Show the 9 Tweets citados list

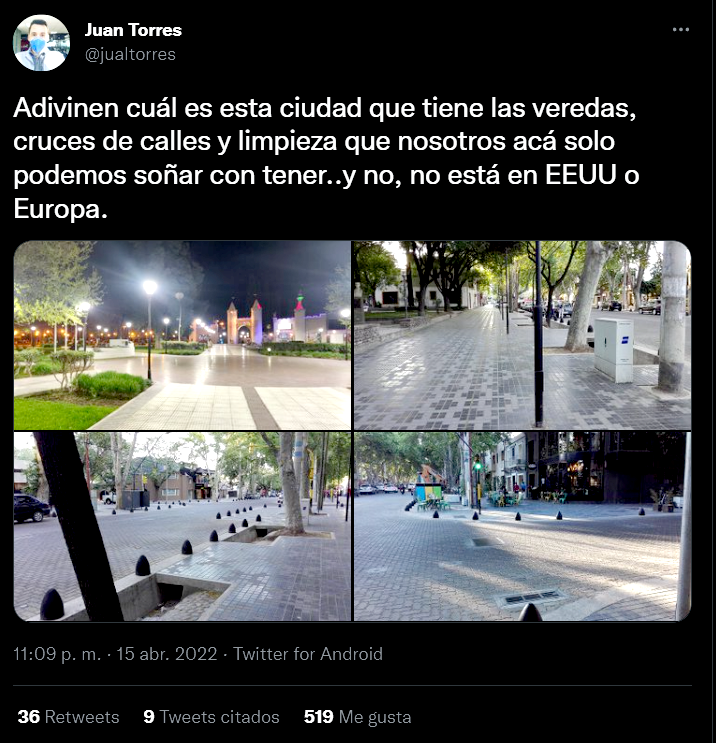point(211,717)
